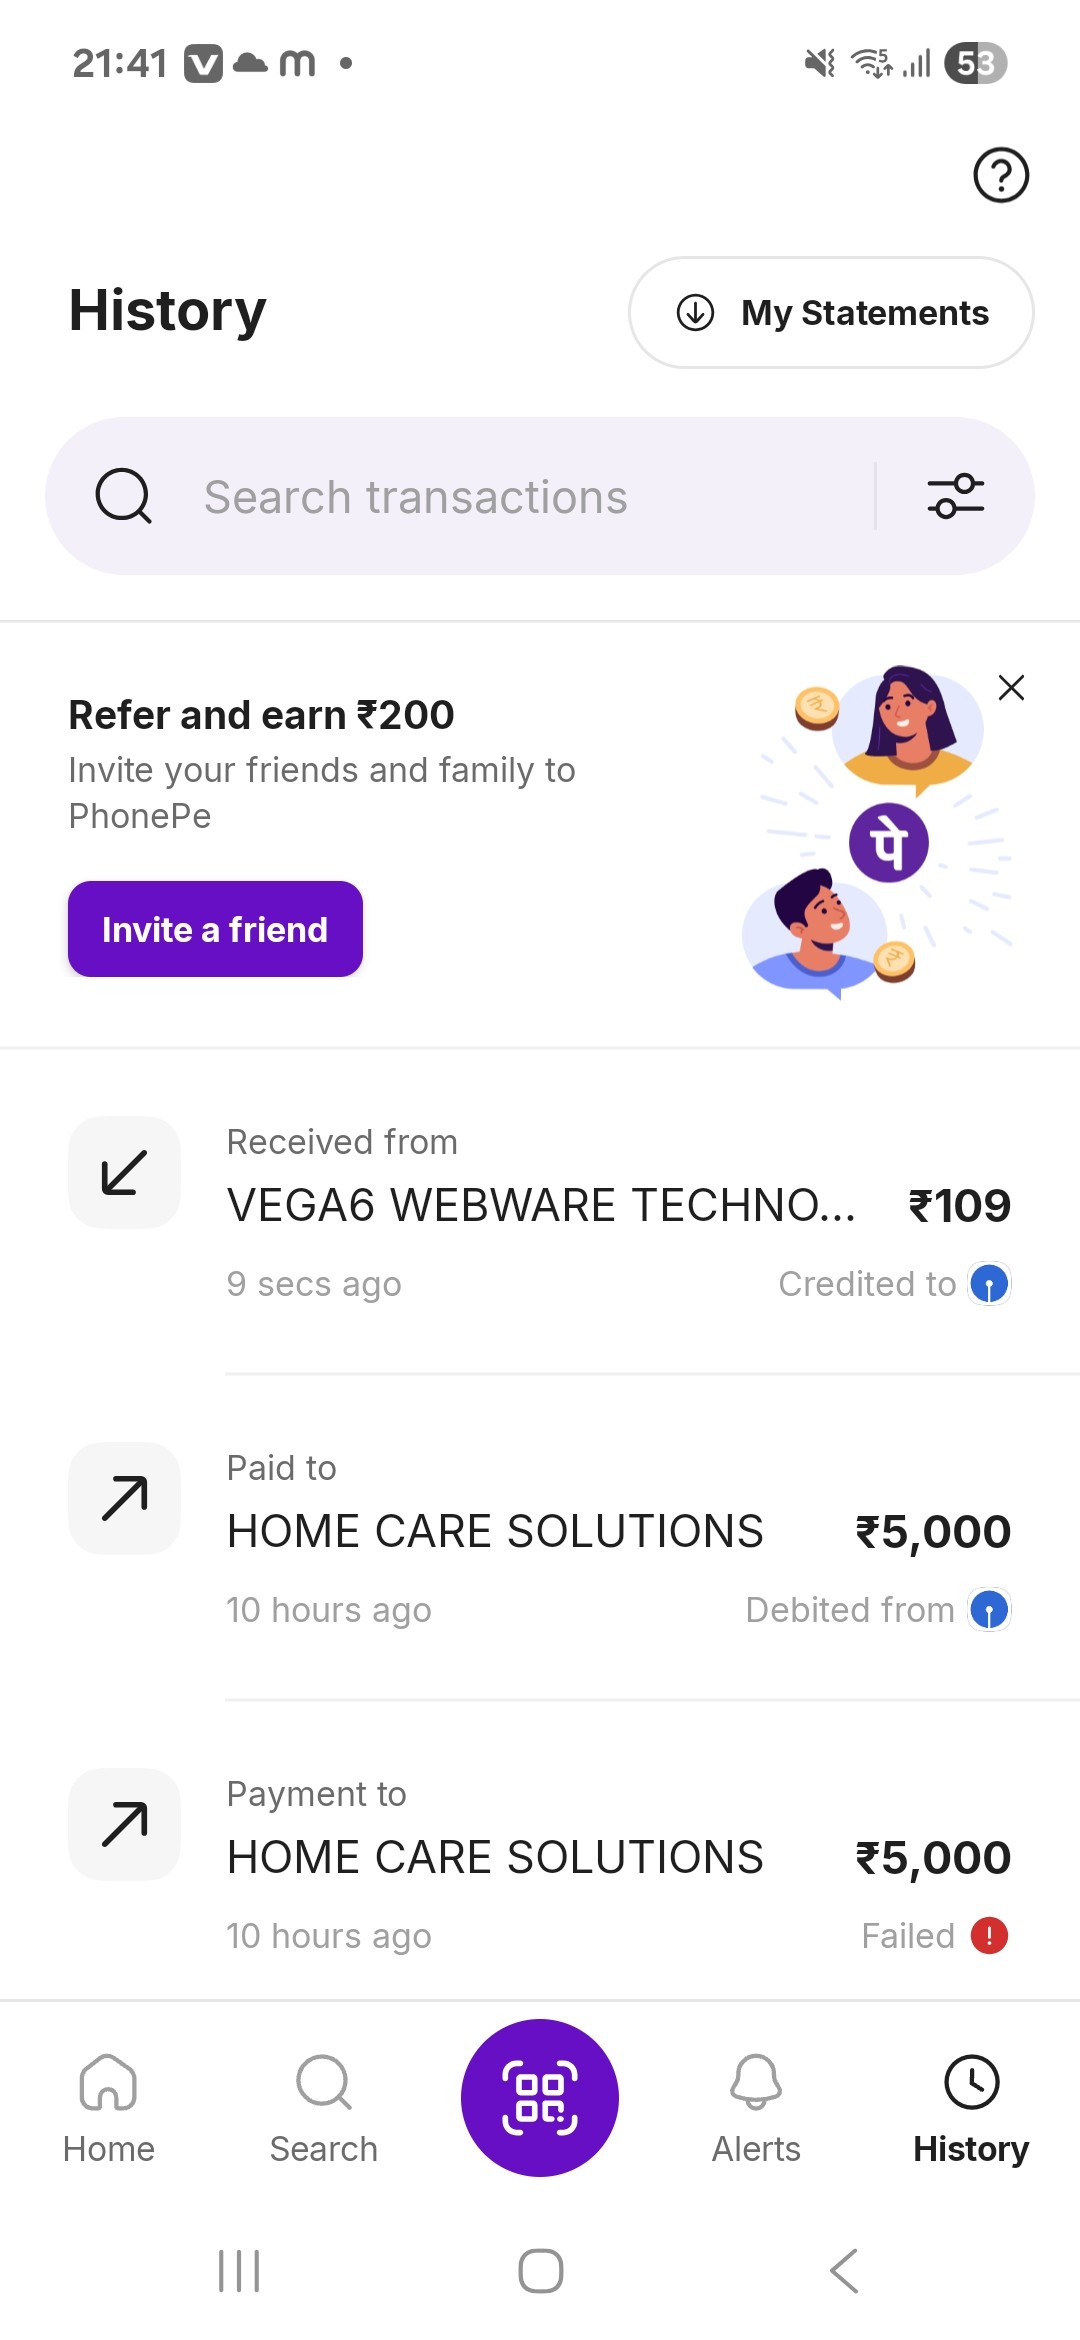Go to the Home tab
The width and height of the screenshot is (1080, 2340).
[109, 2106]
